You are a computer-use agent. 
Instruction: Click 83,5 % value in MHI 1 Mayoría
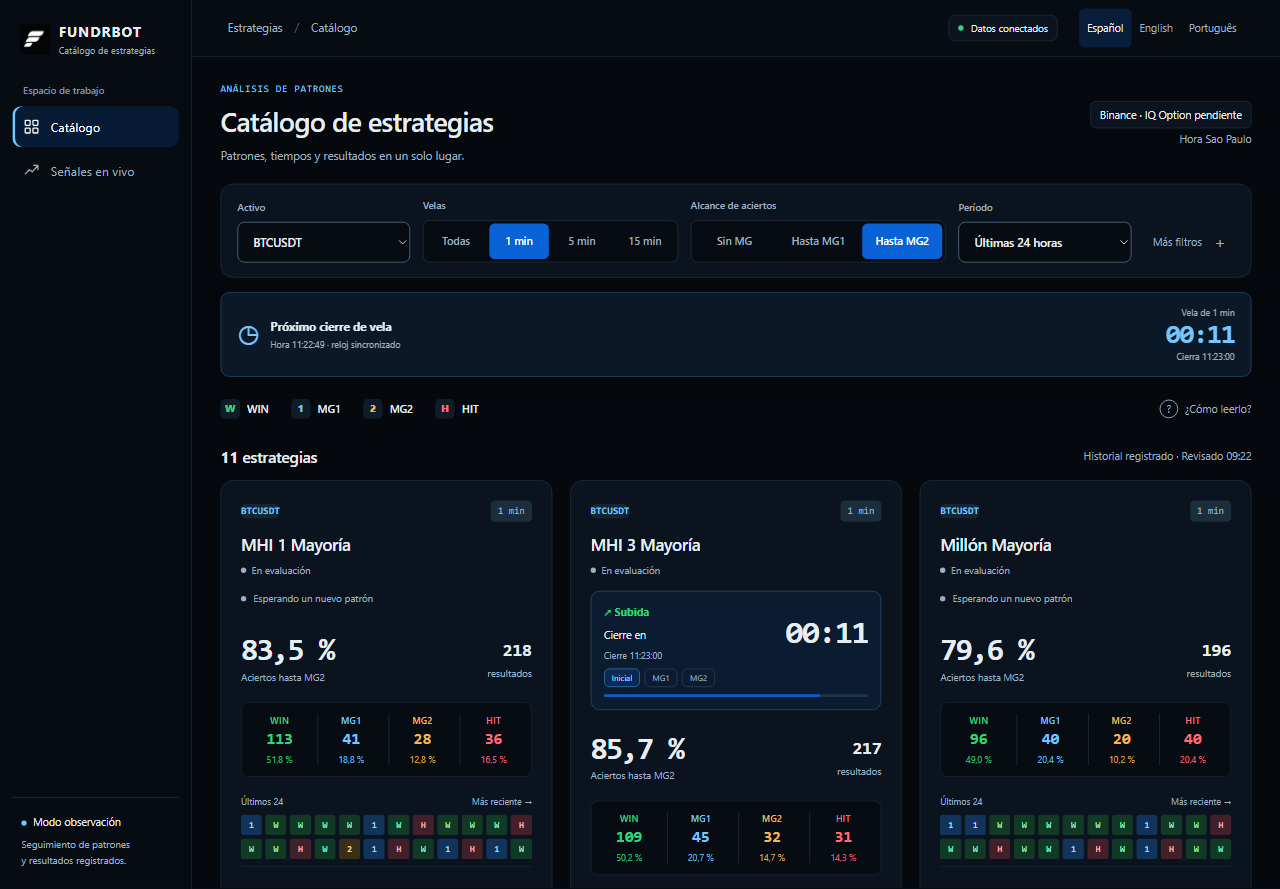click(289, 650)
